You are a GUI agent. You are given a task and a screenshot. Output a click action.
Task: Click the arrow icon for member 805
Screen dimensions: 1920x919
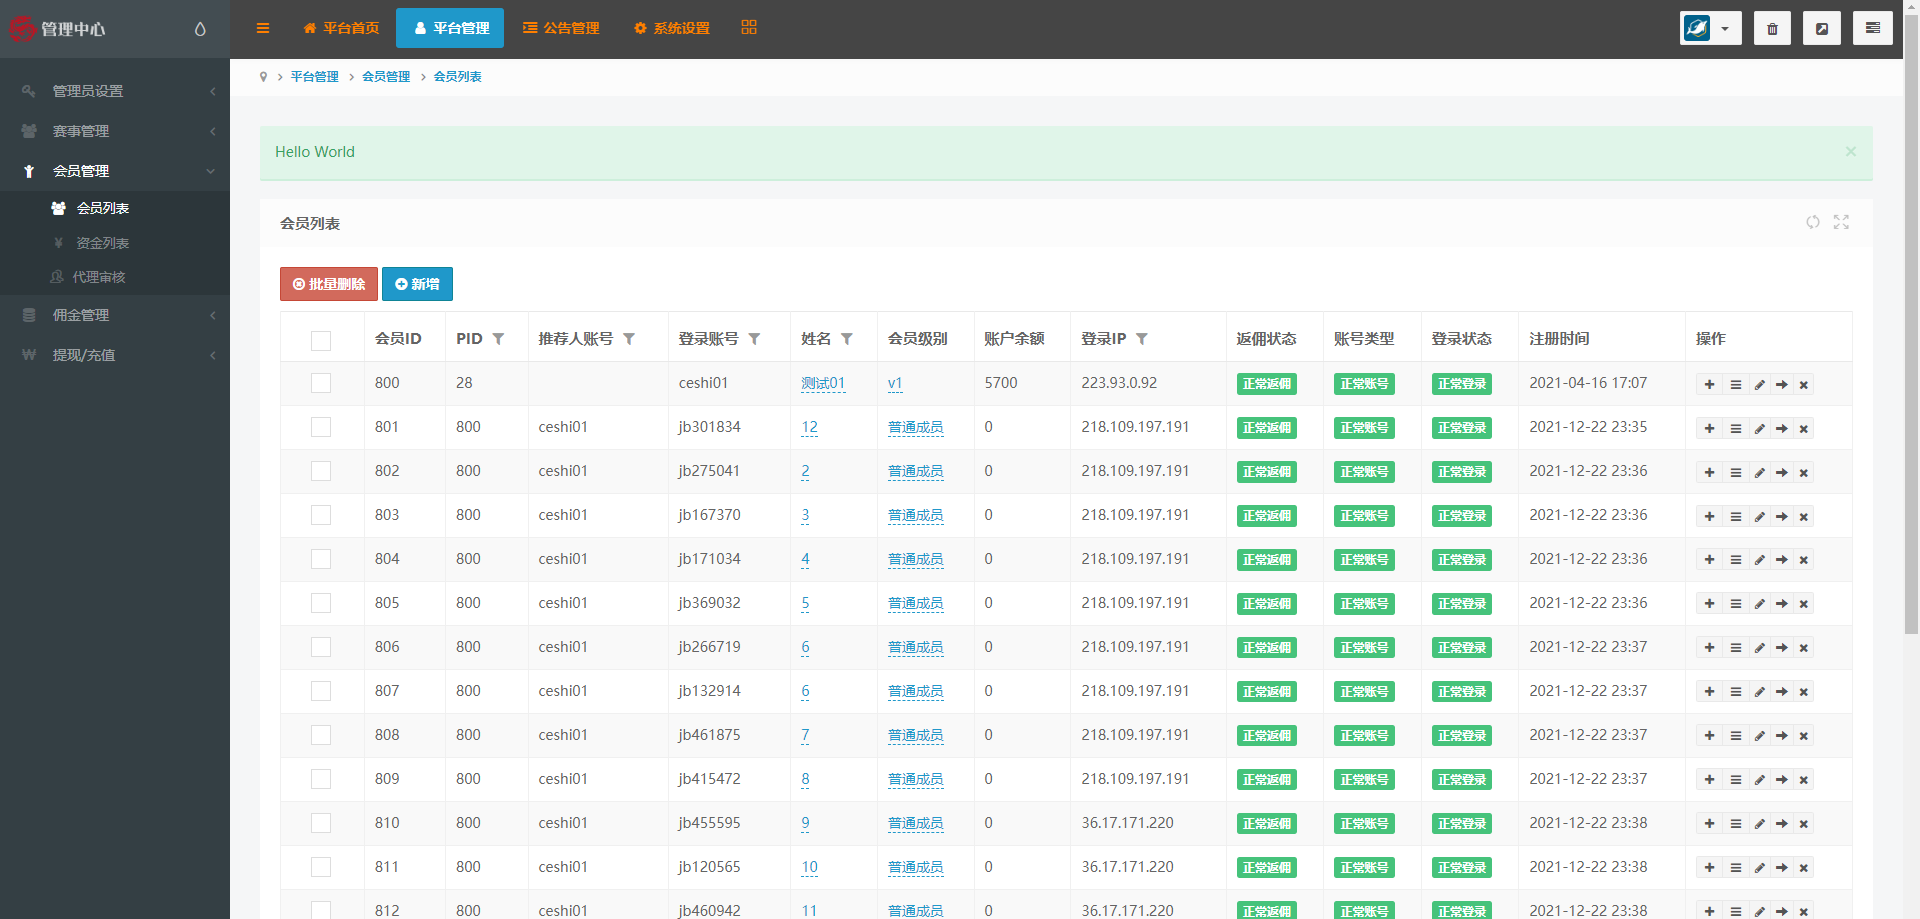tap(1782, 604)
